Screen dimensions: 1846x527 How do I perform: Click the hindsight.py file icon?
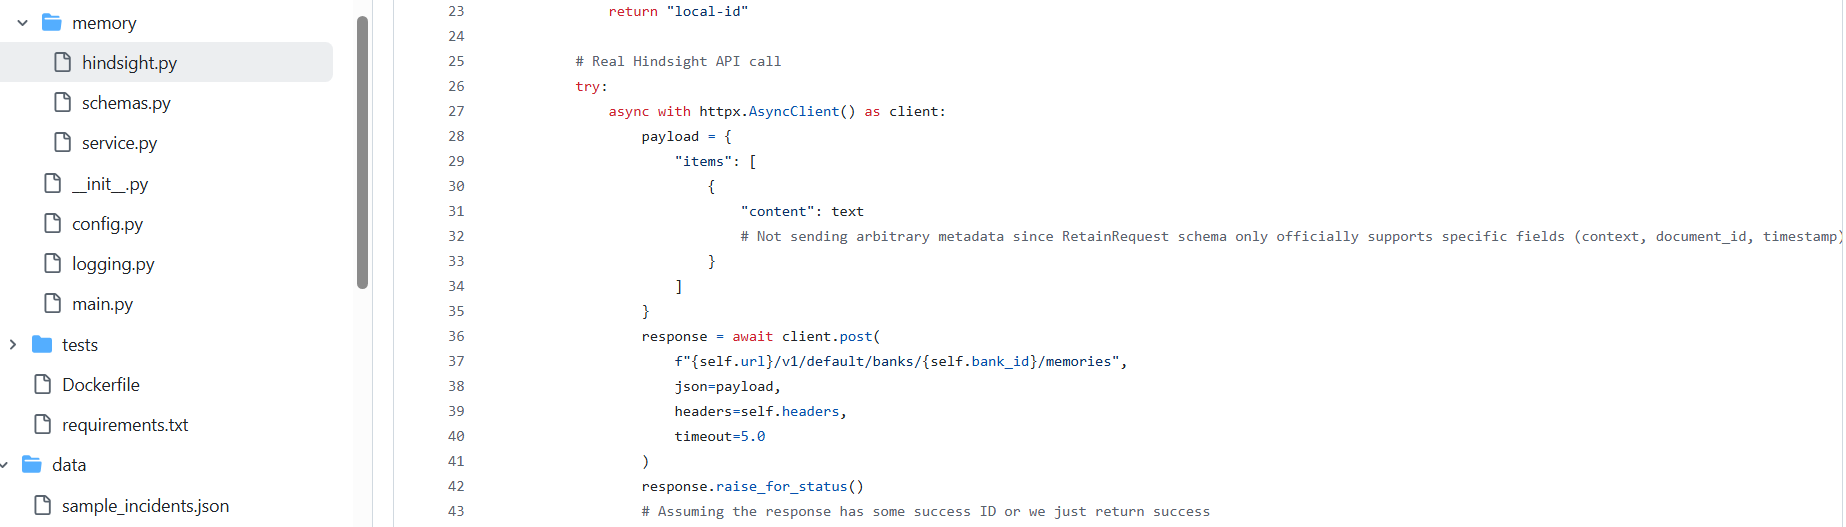pyautogui.click(x=62, y=62)
